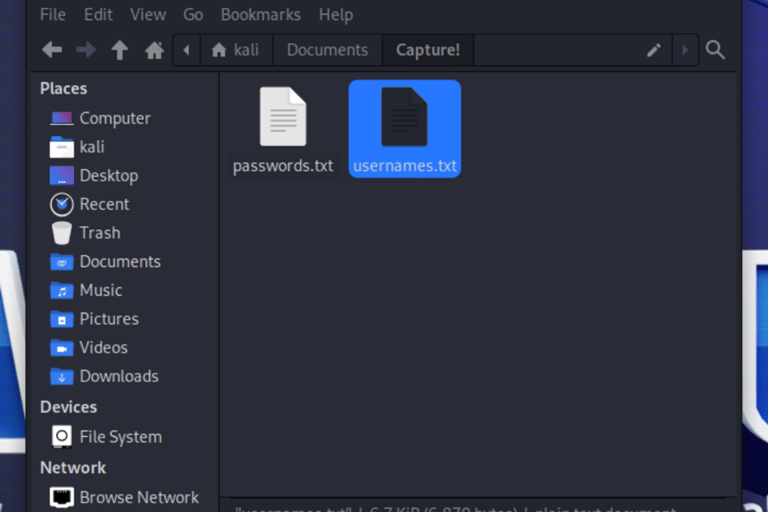Viewport: 768px width, 512px height.
Task: Click the Downloads folder icon in sidebar
Action: pyautogui.click(x=62, y=376)
